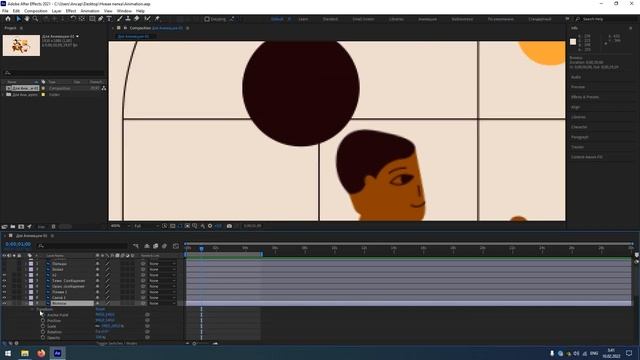This screenshot has height=360, width=640.
Task: Toggle the Opacity stopwatch
Action: tap(43, 338)
